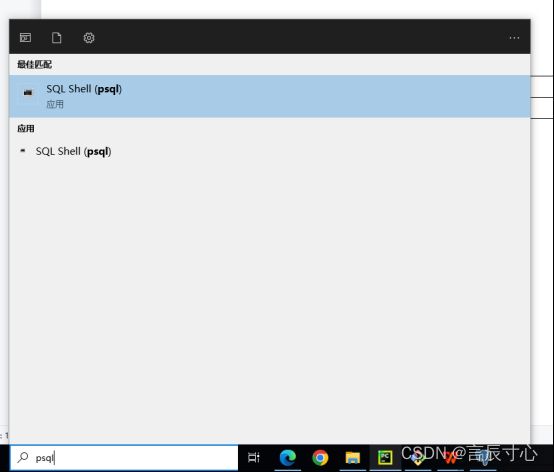Click the icon of the best match SQL Shell result
The width and height of the screenshot is (554, 472).
tap(28, 93)
